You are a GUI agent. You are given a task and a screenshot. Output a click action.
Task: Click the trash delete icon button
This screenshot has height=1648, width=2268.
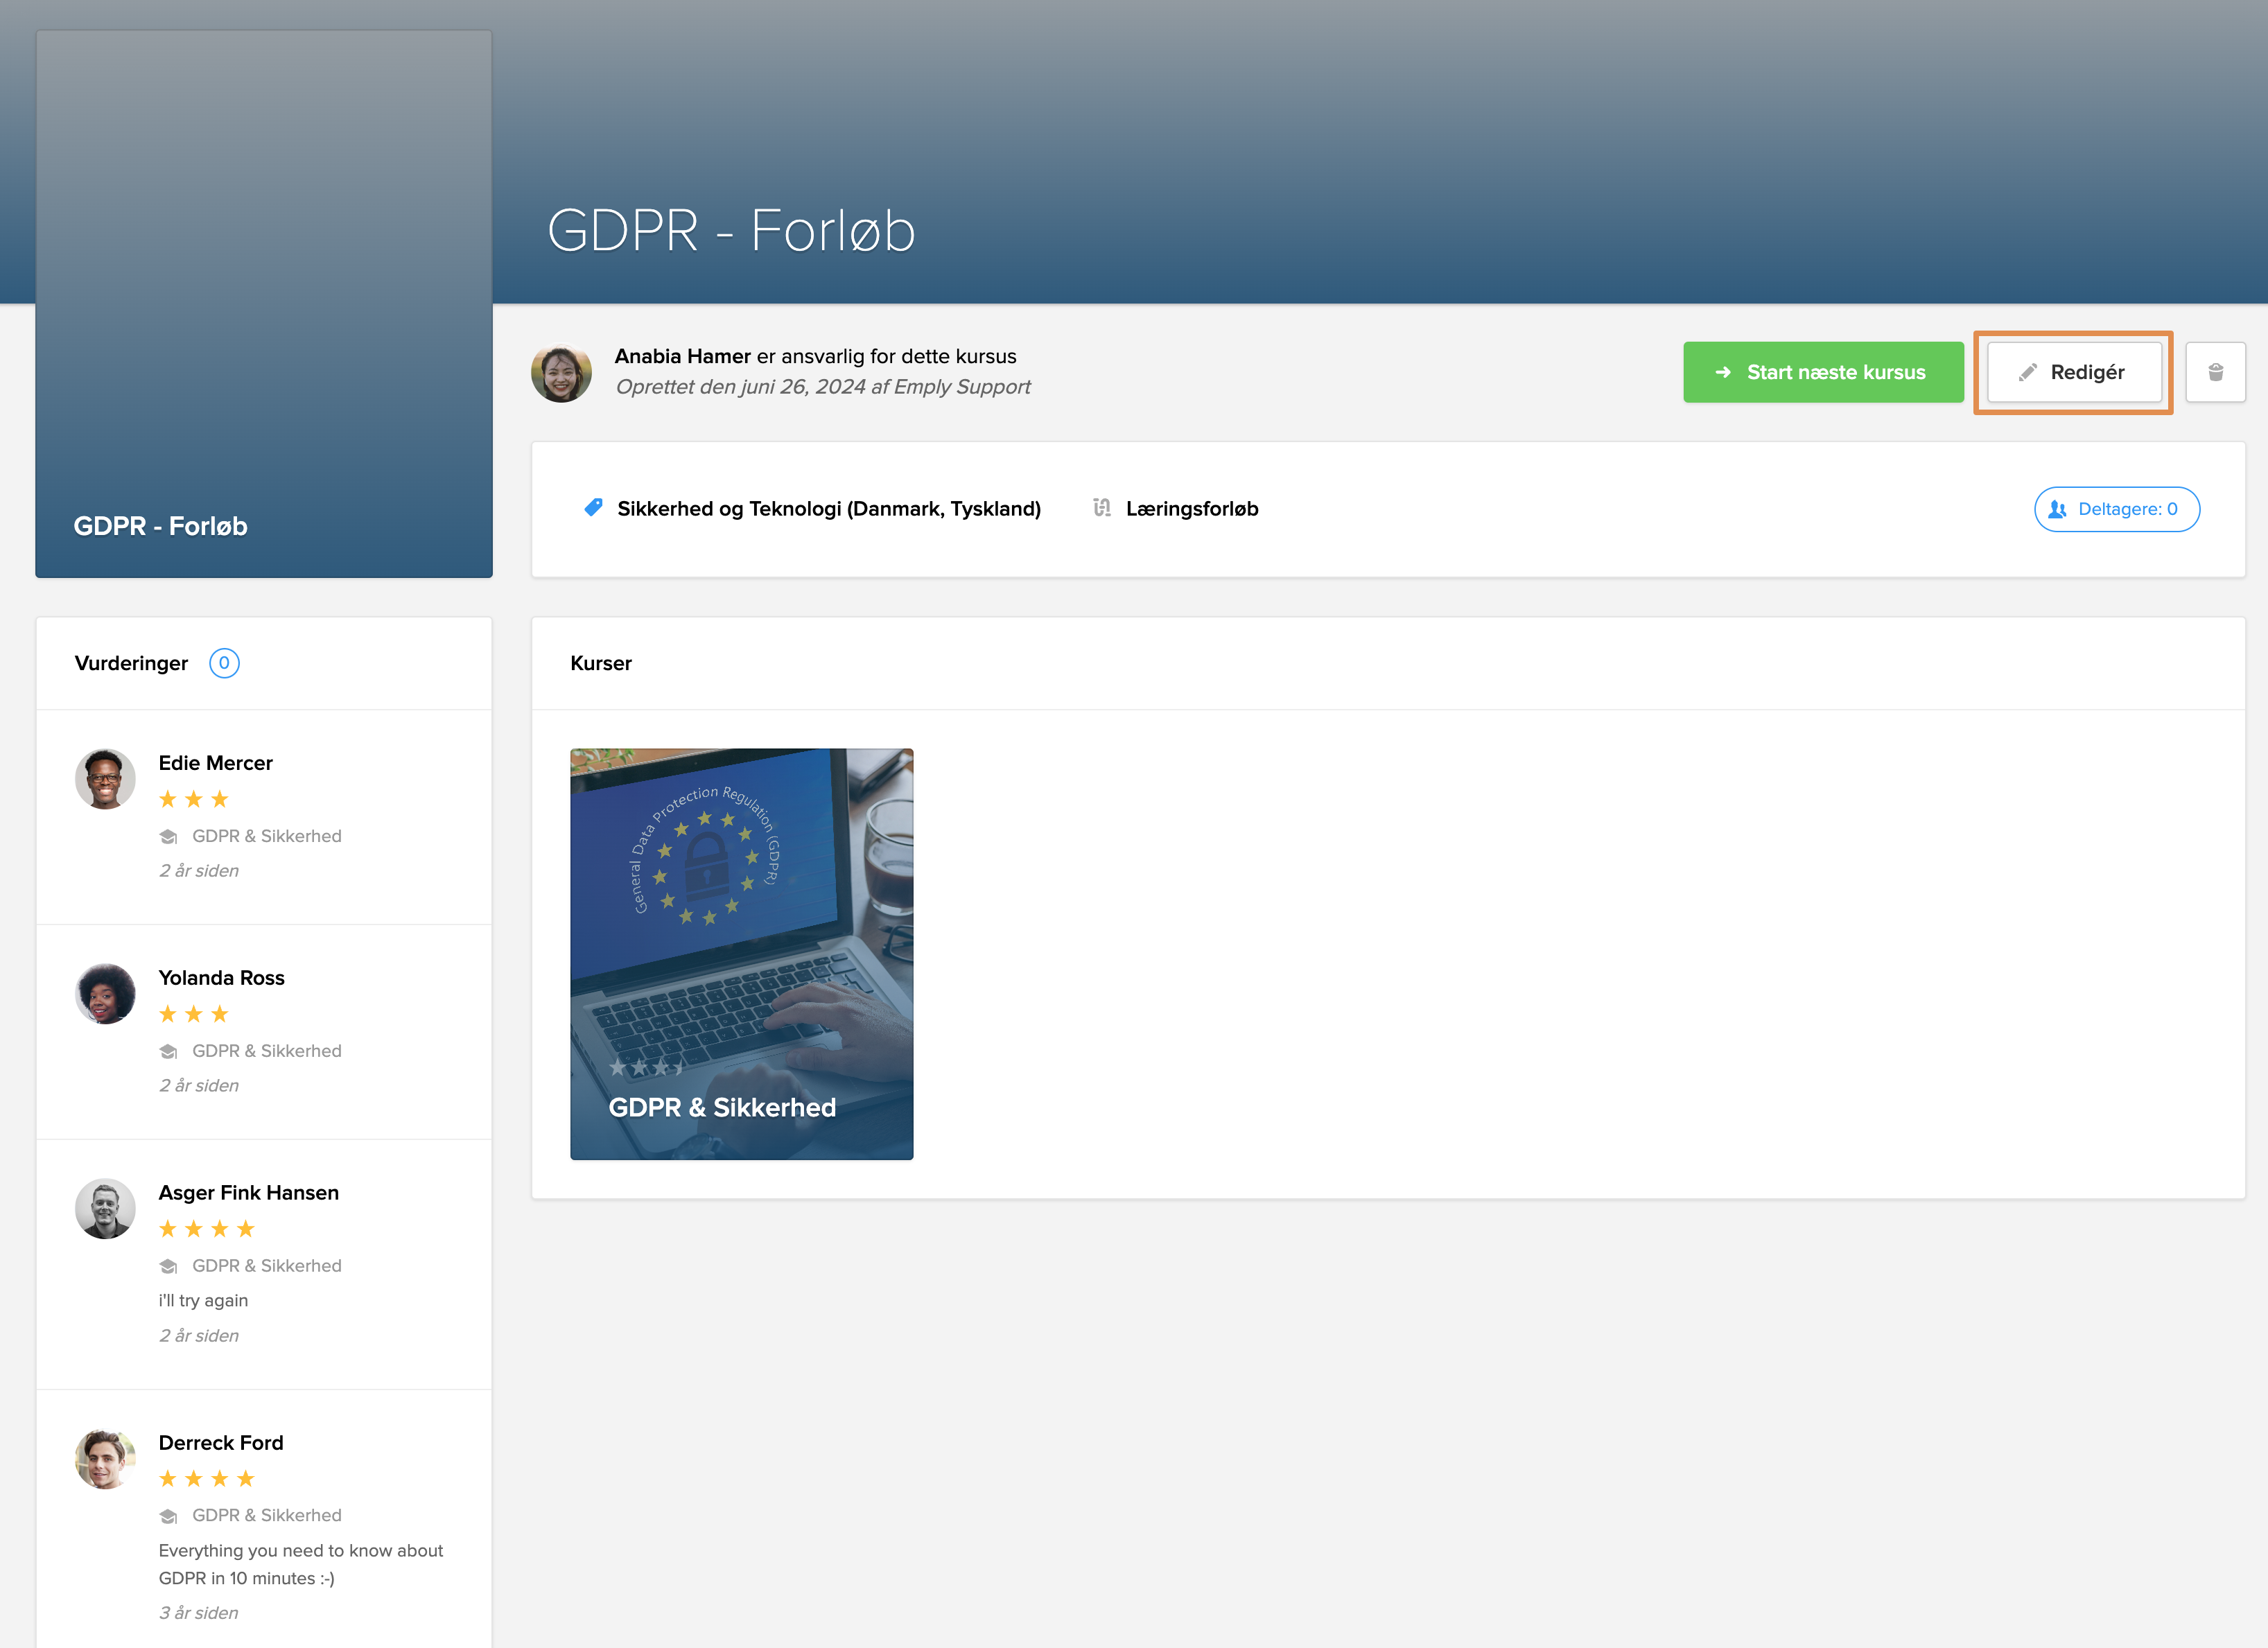pyautogui.click(x=2215, y=372)
